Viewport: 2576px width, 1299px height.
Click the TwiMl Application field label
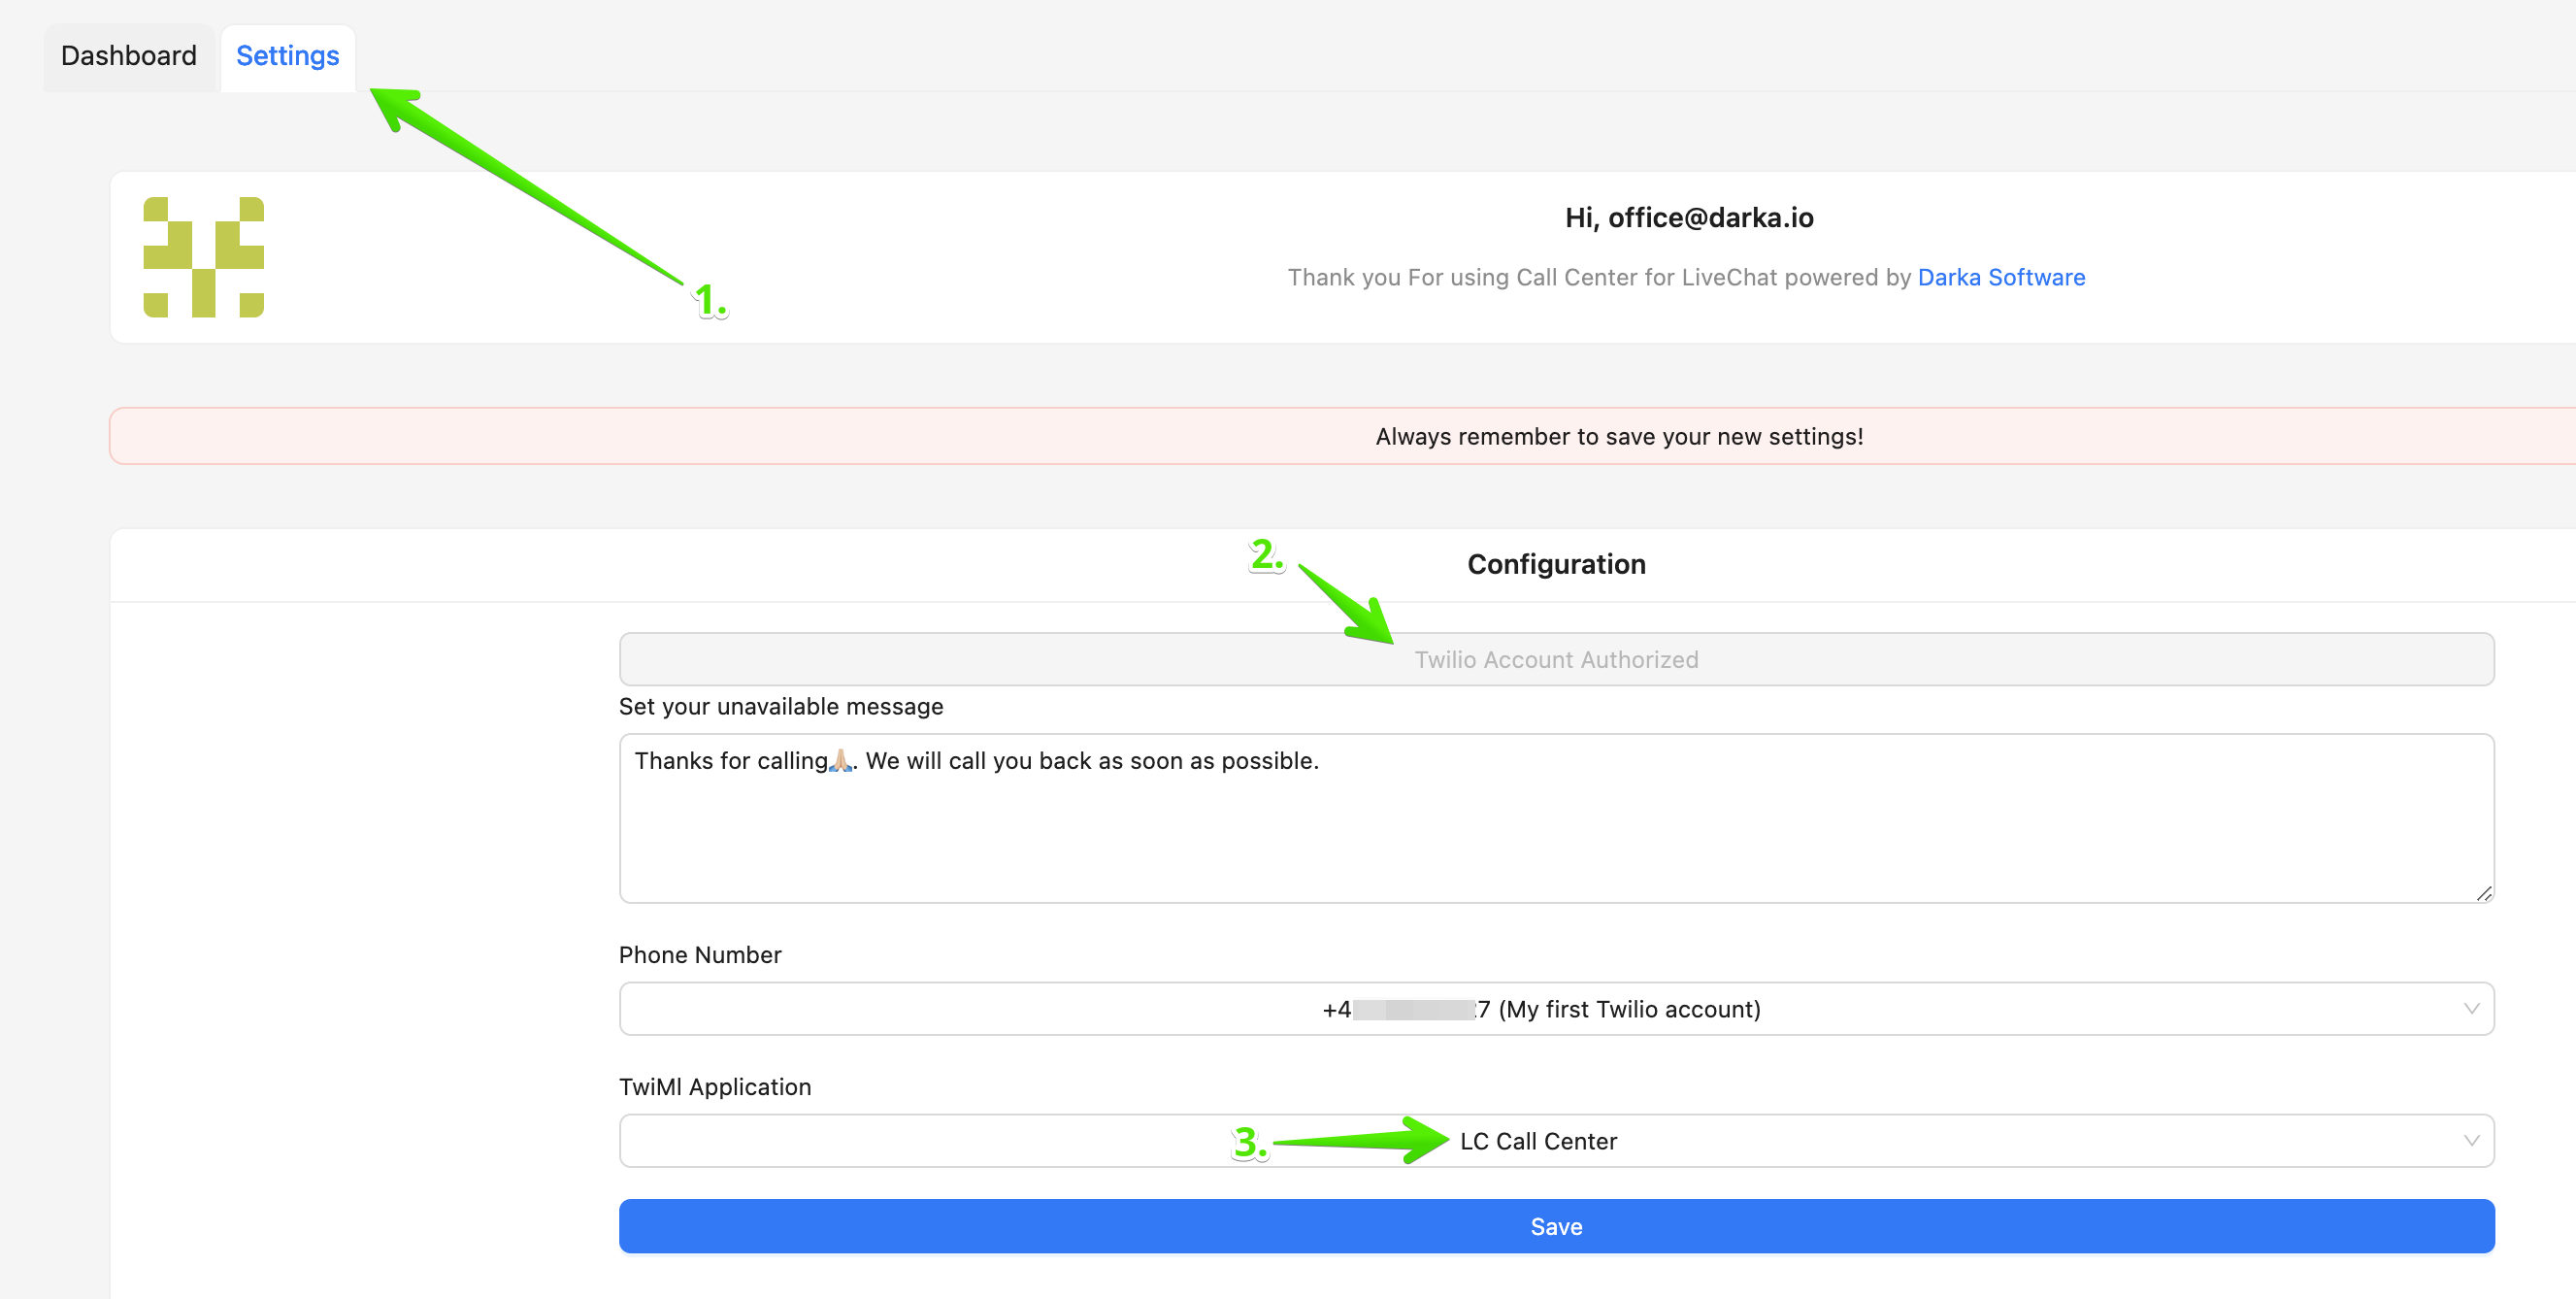coord(714,1086)
